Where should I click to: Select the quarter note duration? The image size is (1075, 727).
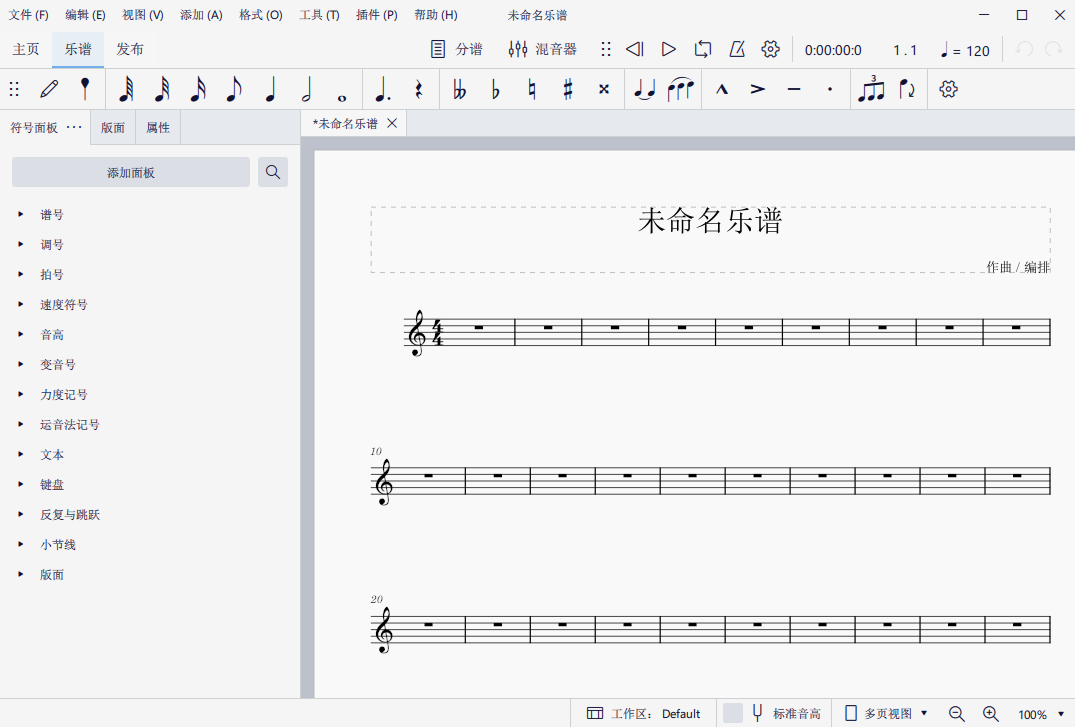pos(271,89)
